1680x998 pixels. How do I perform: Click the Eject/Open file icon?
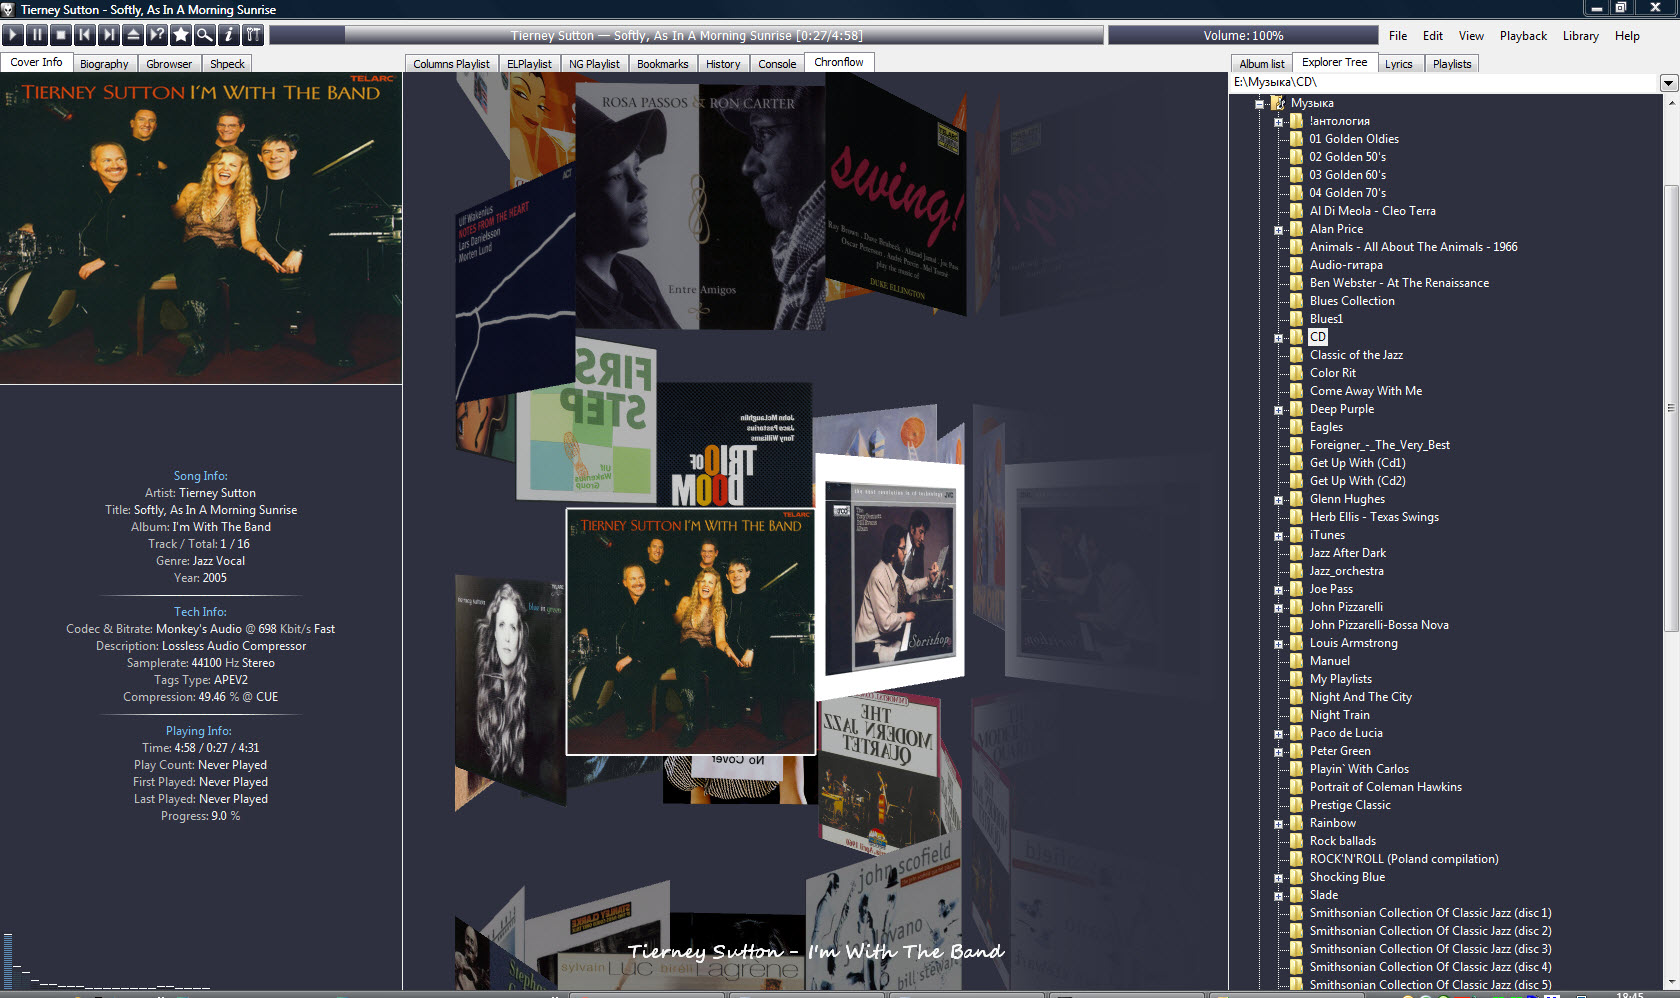[133, 35]
